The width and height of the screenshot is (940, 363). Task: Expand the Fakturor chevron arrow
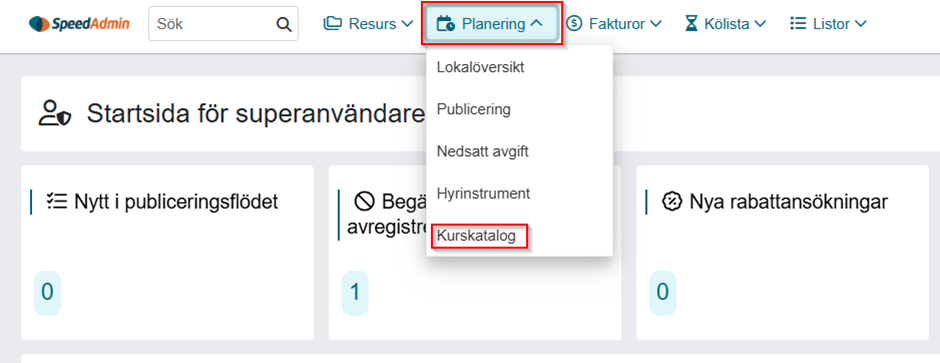click(x=655, y=24)
